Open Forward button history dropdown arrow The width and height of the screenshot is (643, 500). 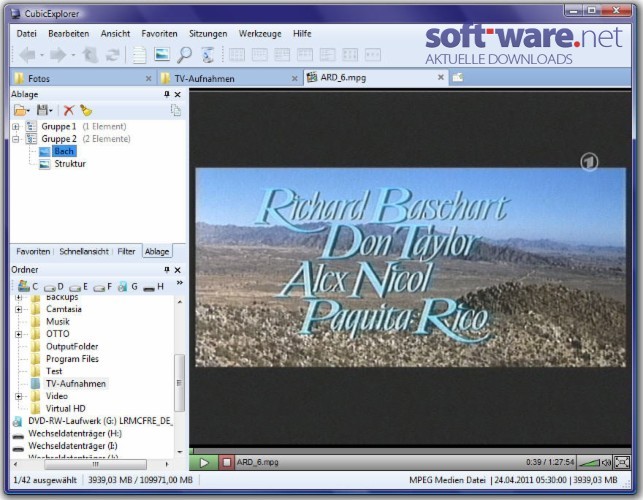point(73,55)
